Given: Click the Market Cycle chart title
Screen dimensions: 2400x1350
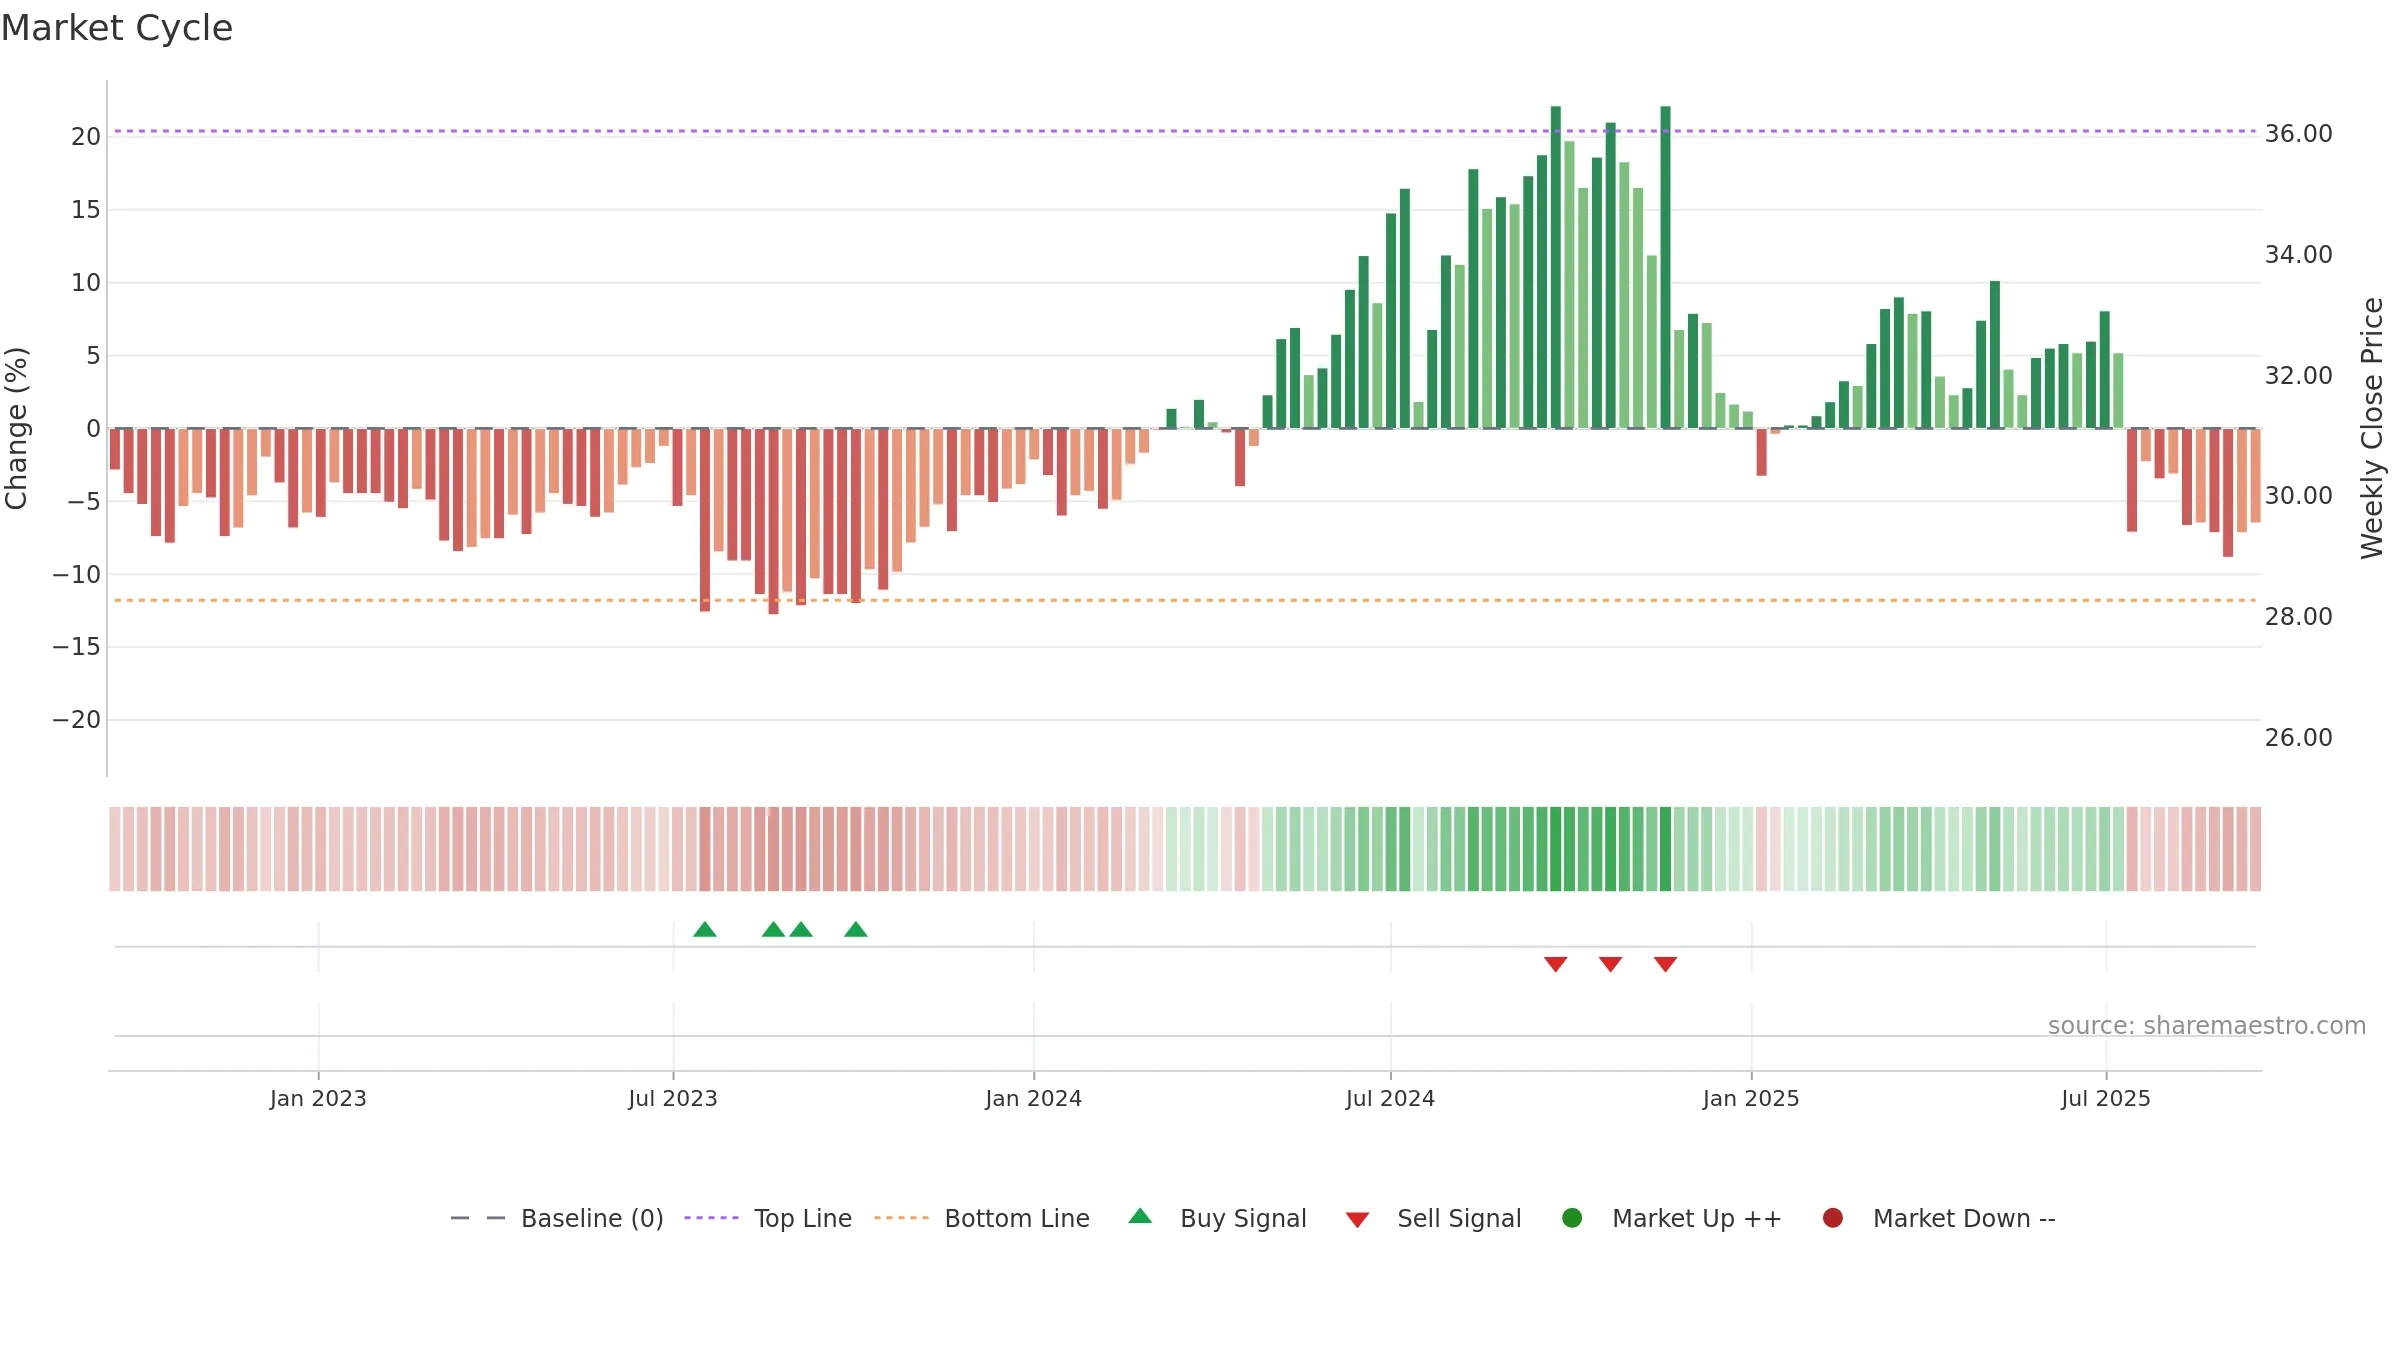Looking at the screenshot, I should (x=117, y=28).
